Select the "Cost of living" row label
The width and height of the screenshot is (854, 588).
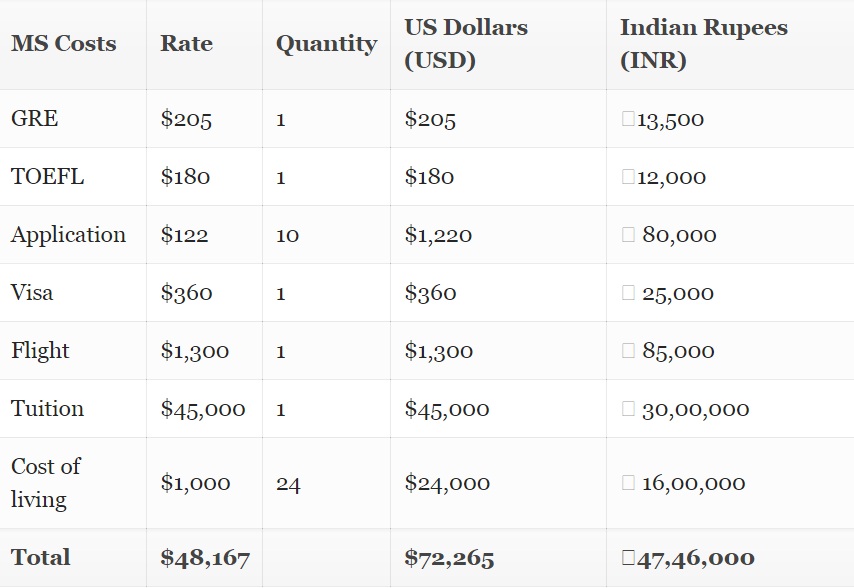point(46,483)
